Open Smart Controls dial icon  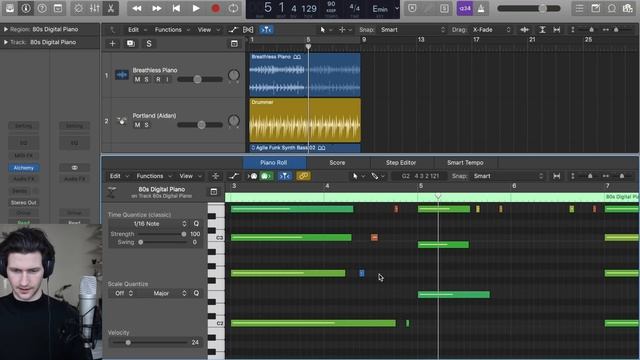pos(78,8)
